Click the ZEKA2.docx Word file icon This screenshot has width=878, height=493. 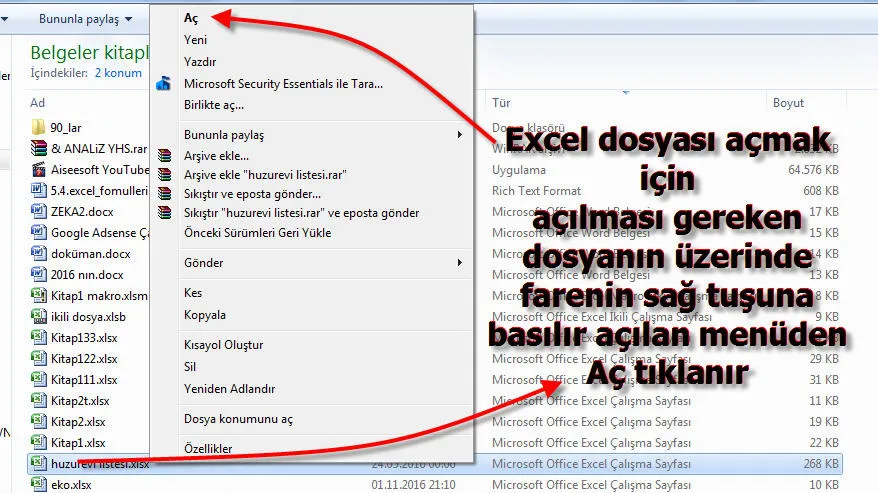(x=38, y=212)
